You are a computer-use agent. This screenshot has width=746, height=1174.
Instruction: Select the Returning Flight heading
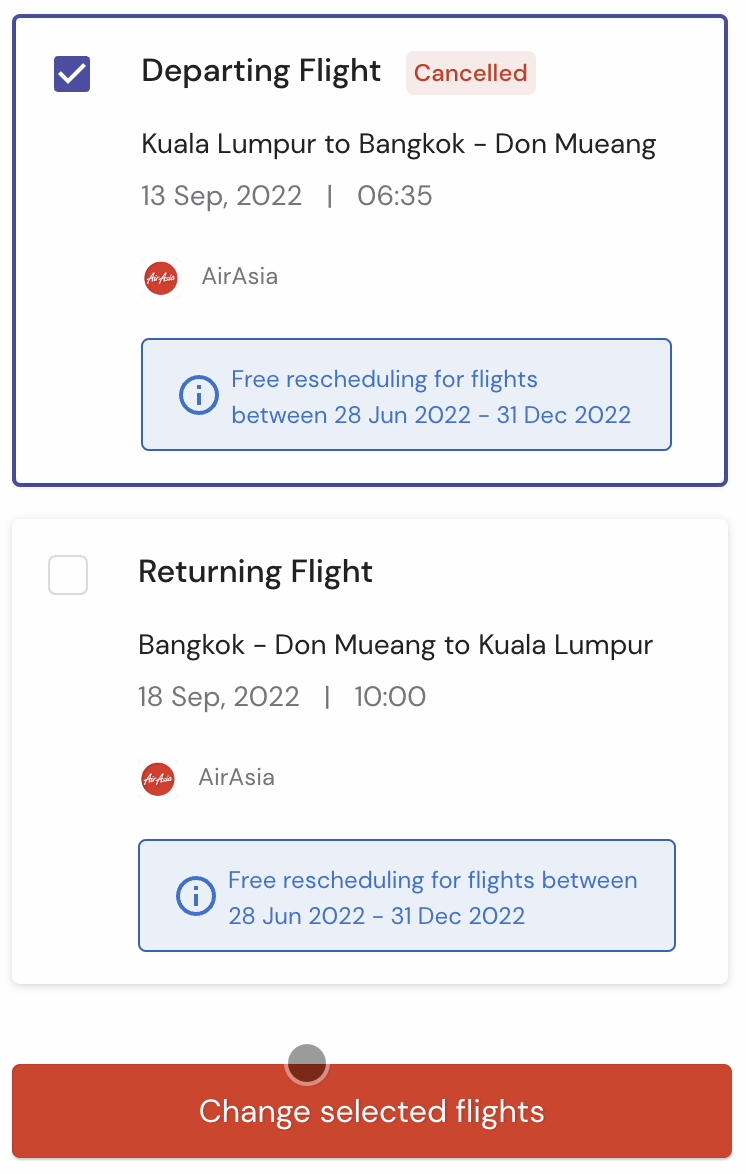[x=255, y=573]
